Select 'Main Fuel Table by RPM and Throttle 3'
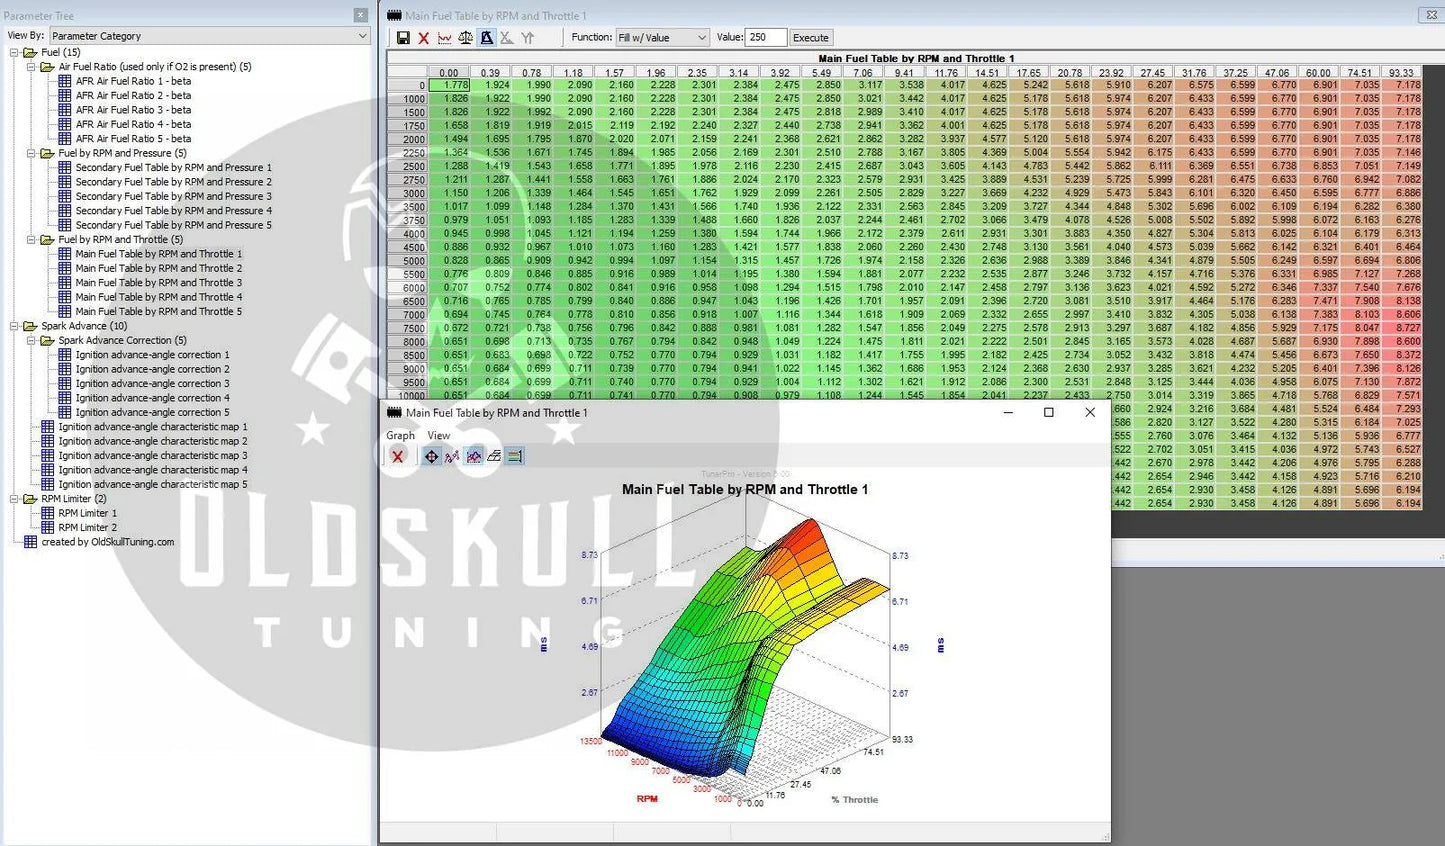The image size is (1445, 846). pos(158,283)
